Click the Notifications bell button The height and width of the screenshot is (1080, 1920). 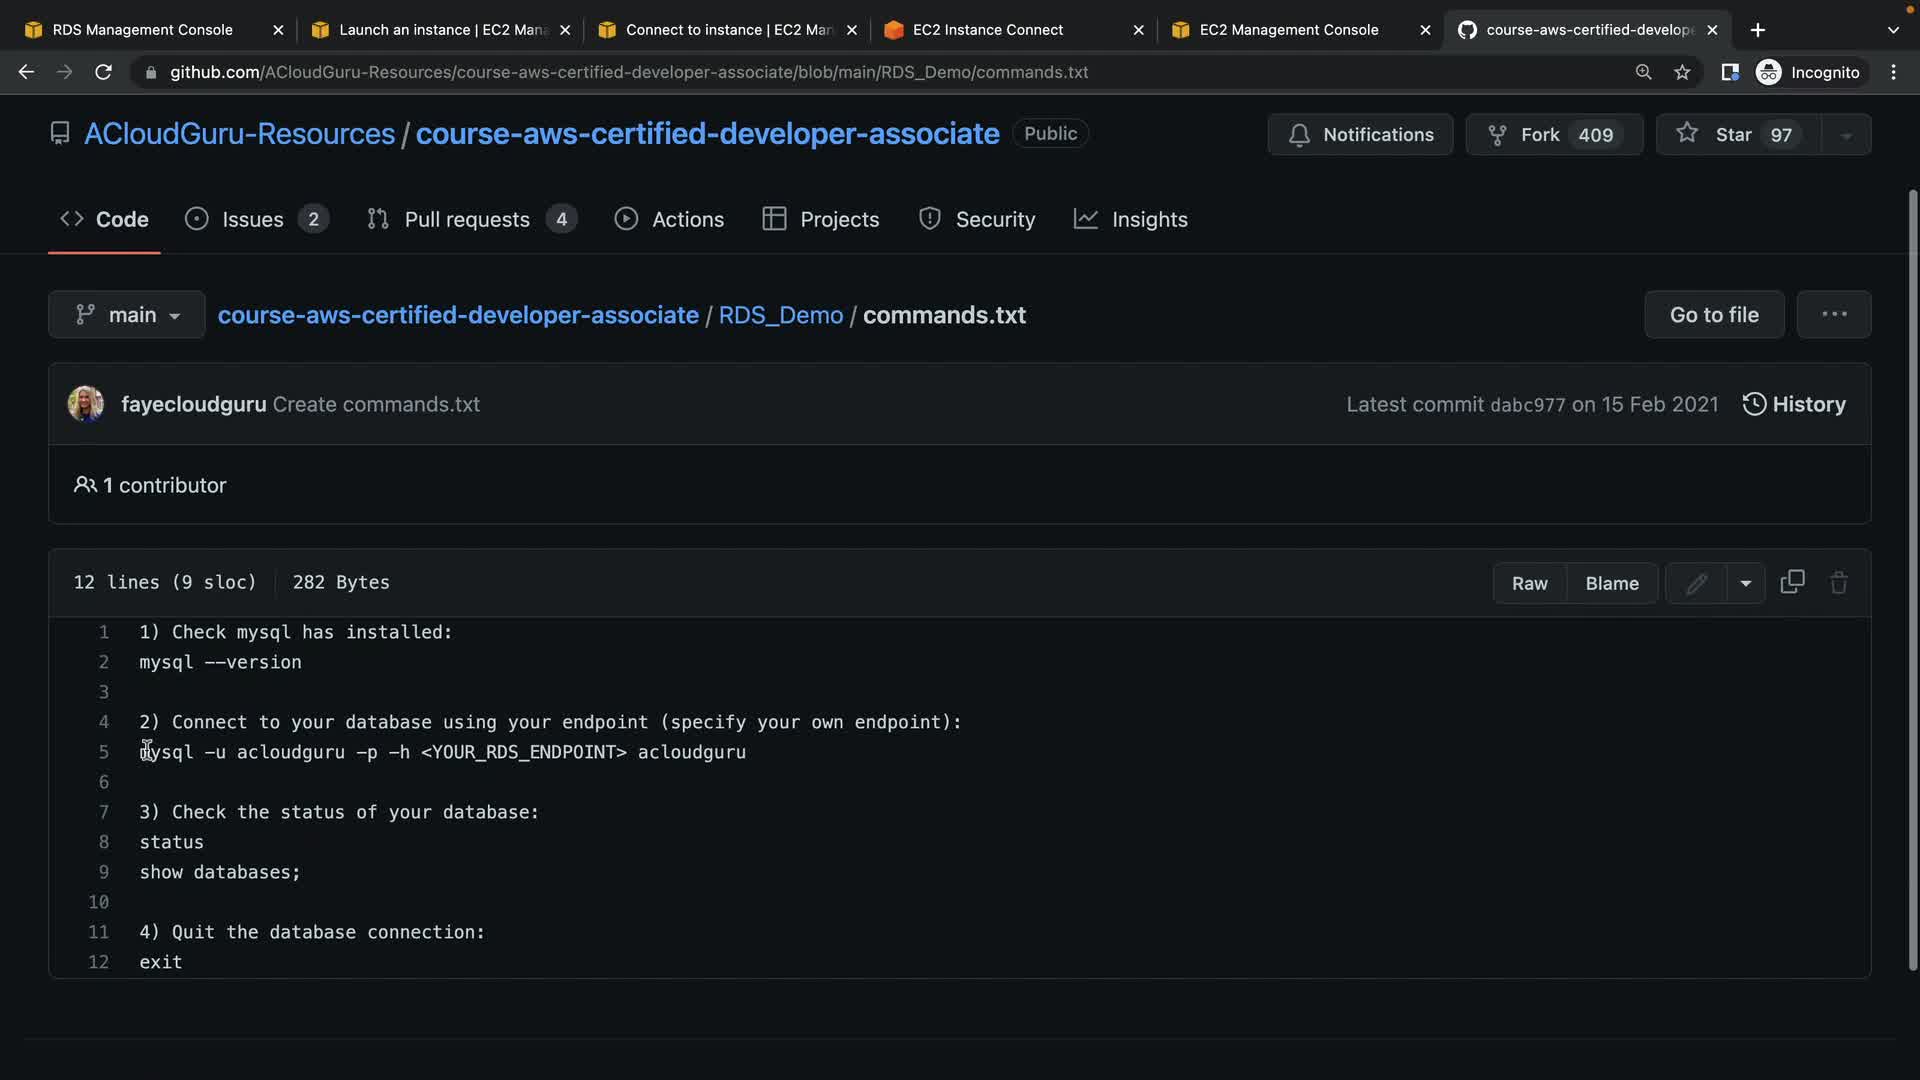pos(1360,134)
